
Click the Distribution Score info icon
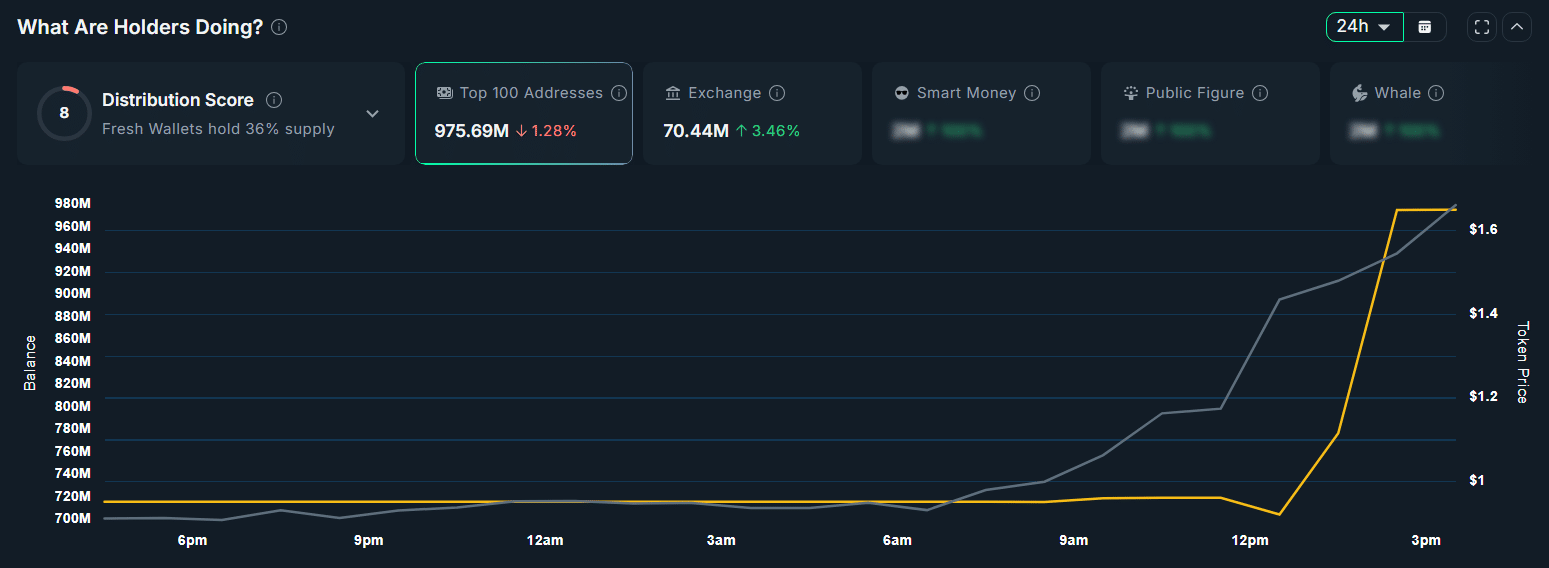(x=274, y=100)
